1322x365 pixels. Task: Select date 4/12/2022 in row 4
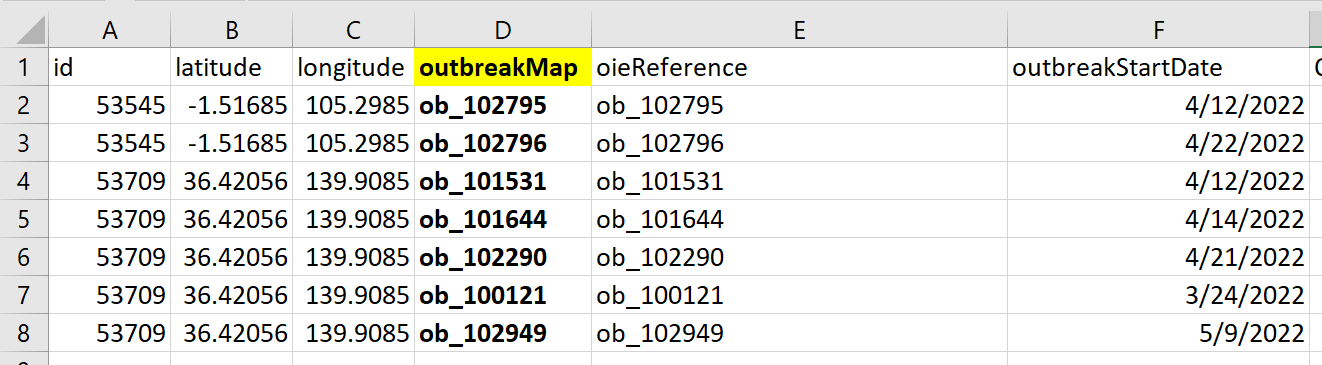[x=1158, y=181]
